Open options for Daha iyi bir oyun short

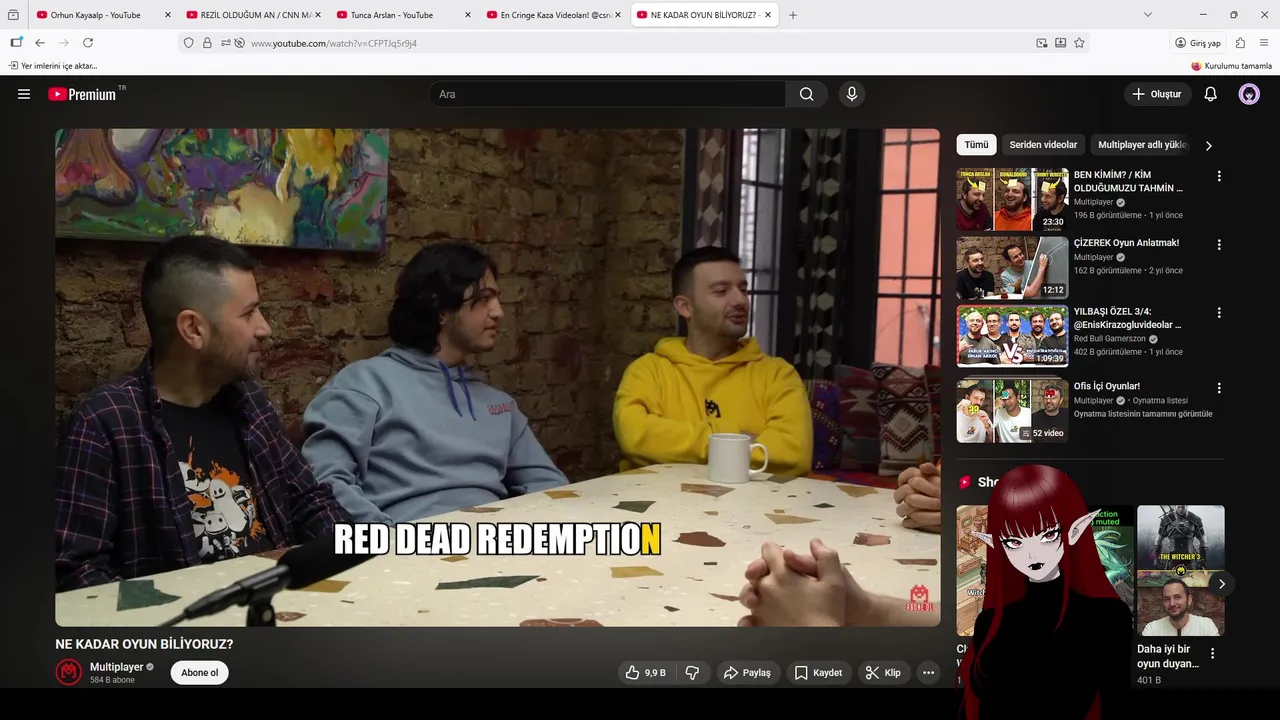(1213, 653)
